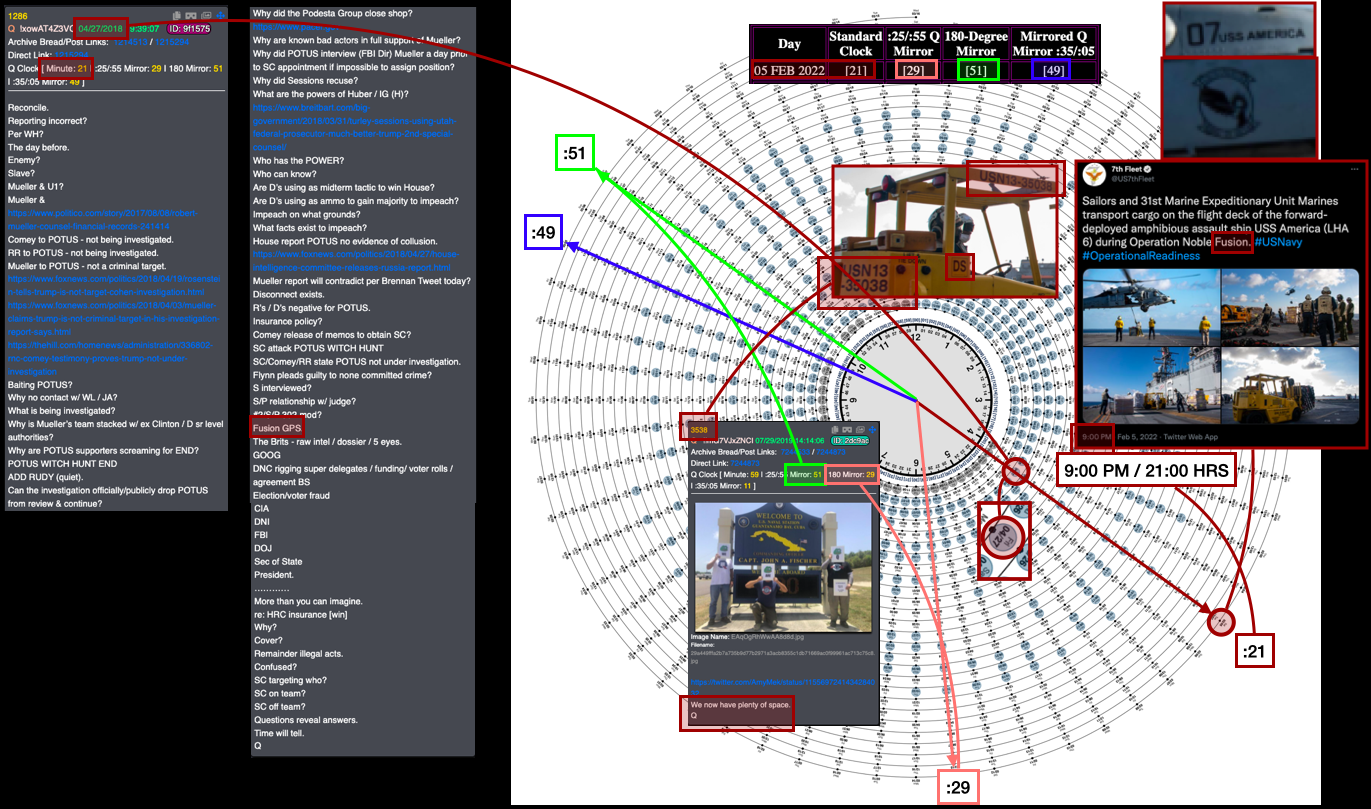Open the tweet's yellow forklift photo
This screenshot has height=809, width=1371.
[1290, 383]
